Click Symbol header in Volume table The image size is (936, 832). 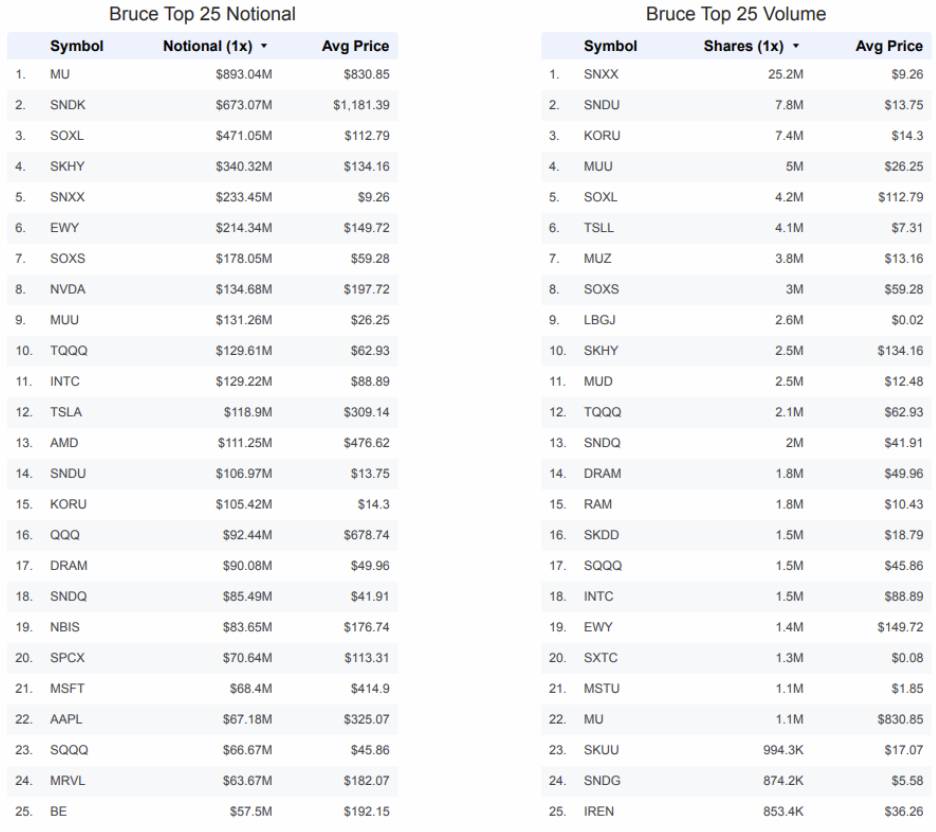pyautogui.click(x=610, y=46)
